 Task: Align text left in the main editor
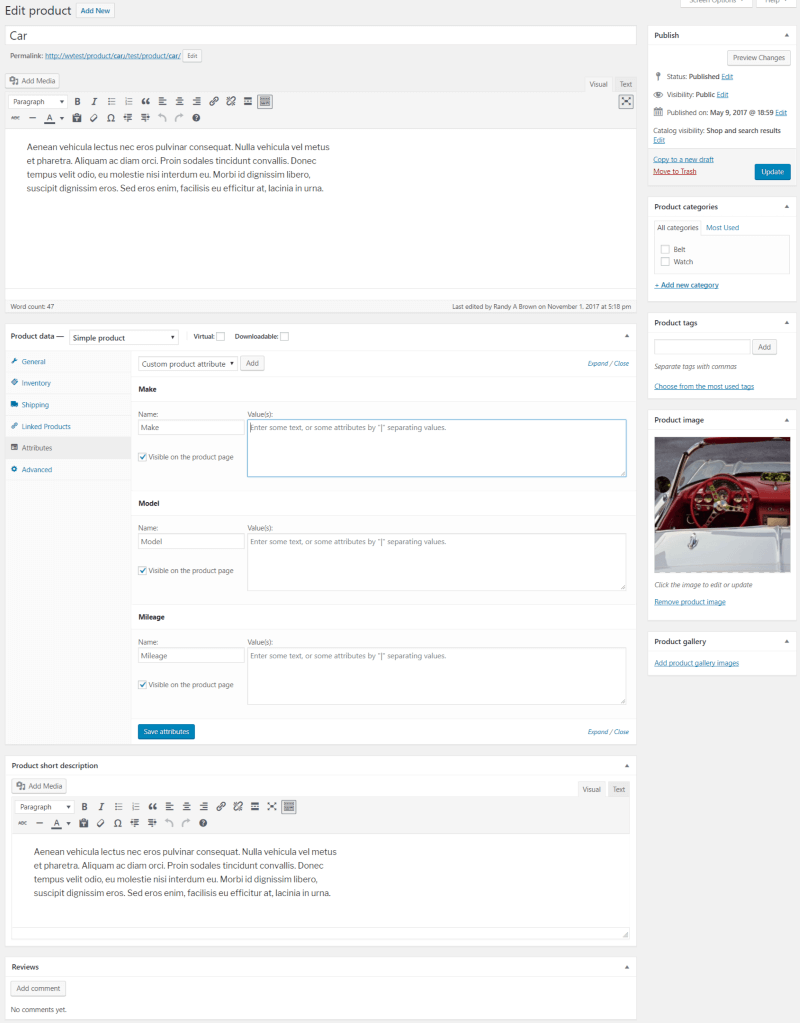[x=162, y=102]
